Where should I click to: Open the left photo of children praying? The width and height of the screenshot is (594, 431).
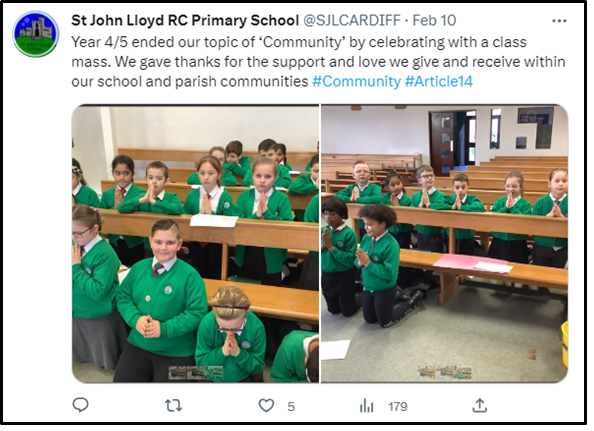(x=195, y=244)
